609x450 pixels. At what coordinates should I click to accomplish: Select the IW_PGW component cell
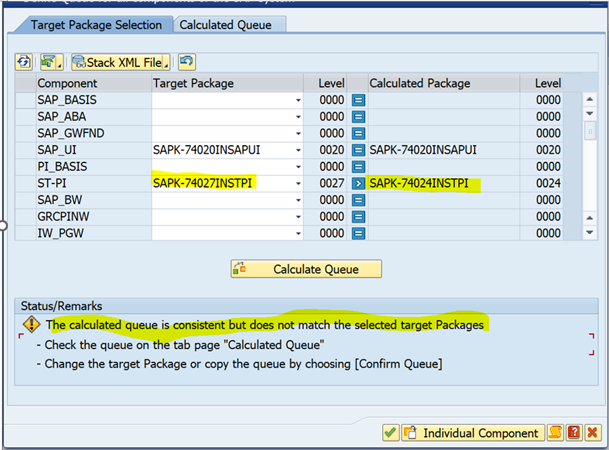click(x=94, y=233)
